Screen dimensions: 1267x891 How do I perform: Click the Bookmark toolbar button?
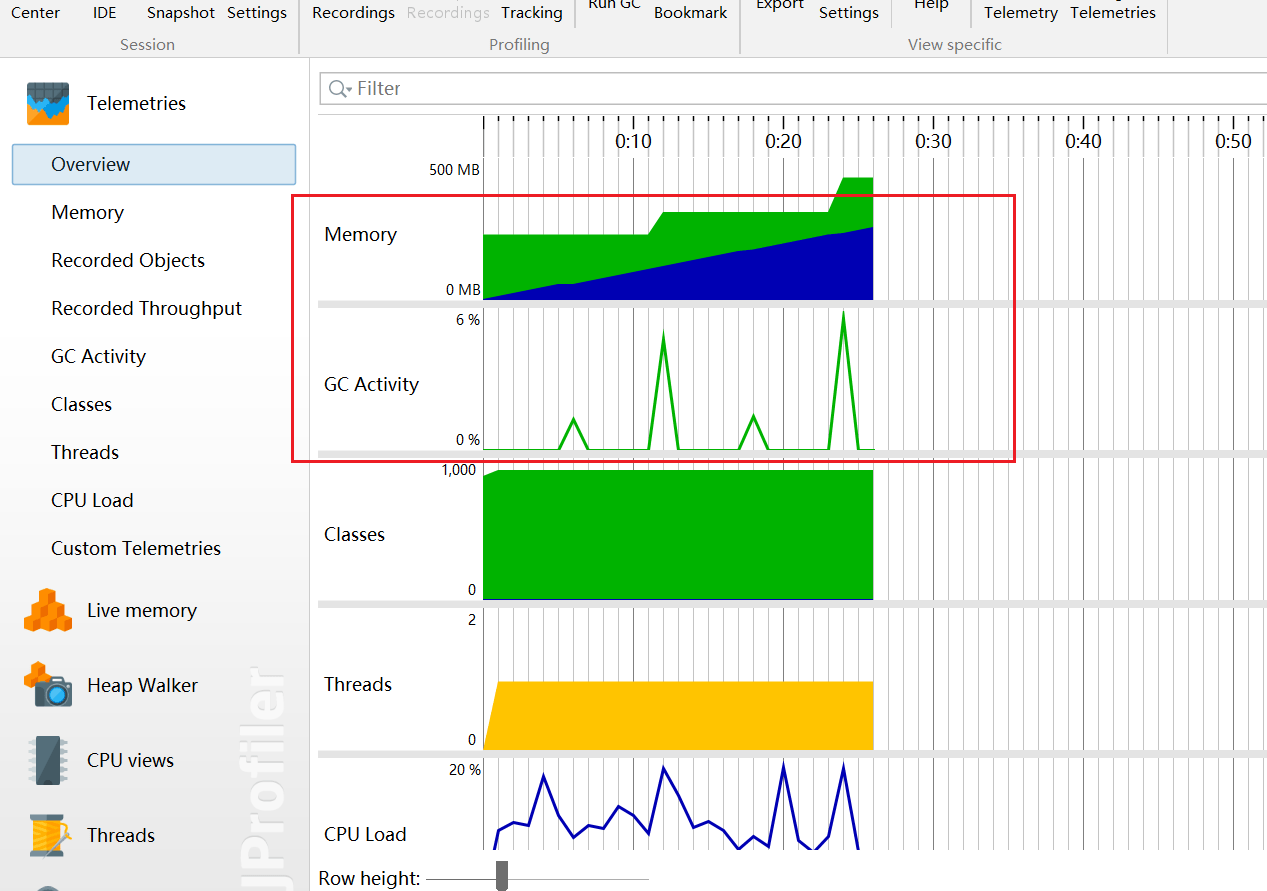tap(690, 13)
